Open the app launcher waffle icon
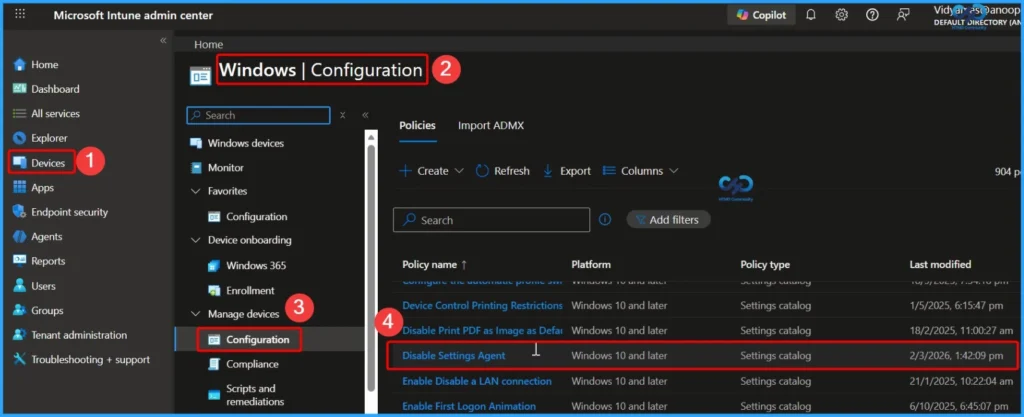 click(x=20, y=14)
